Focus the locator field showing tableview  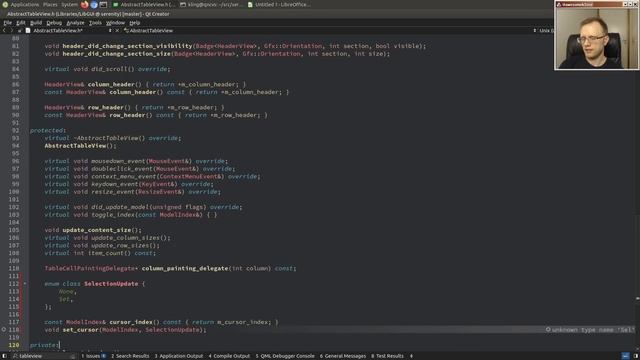tap(44, 356)
